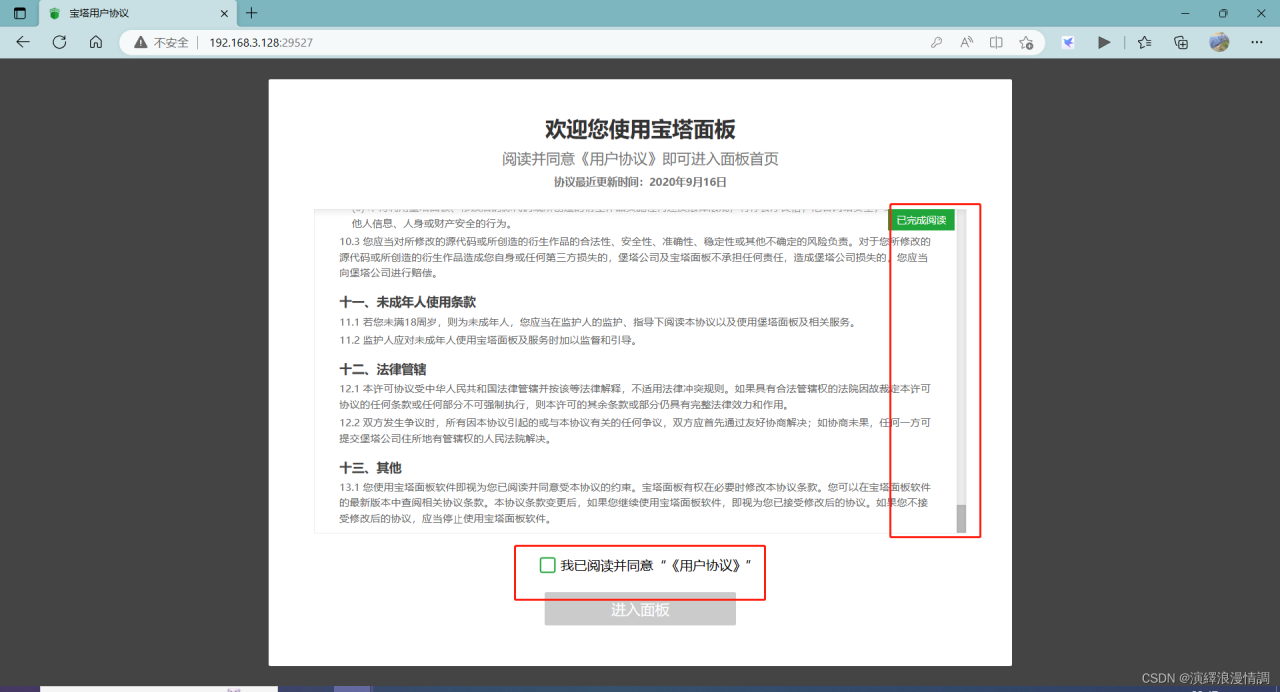Check the 我已阅读并同意 agreement checkbox

click(x=547, y=564)
